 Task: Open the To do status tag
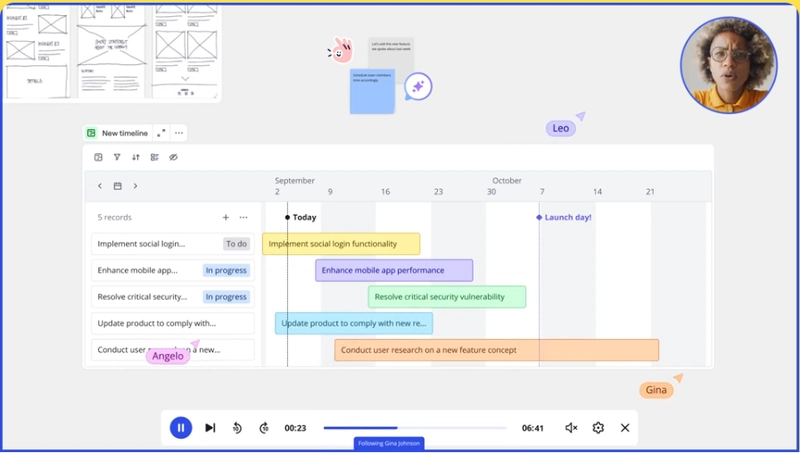tap(236, 244)
